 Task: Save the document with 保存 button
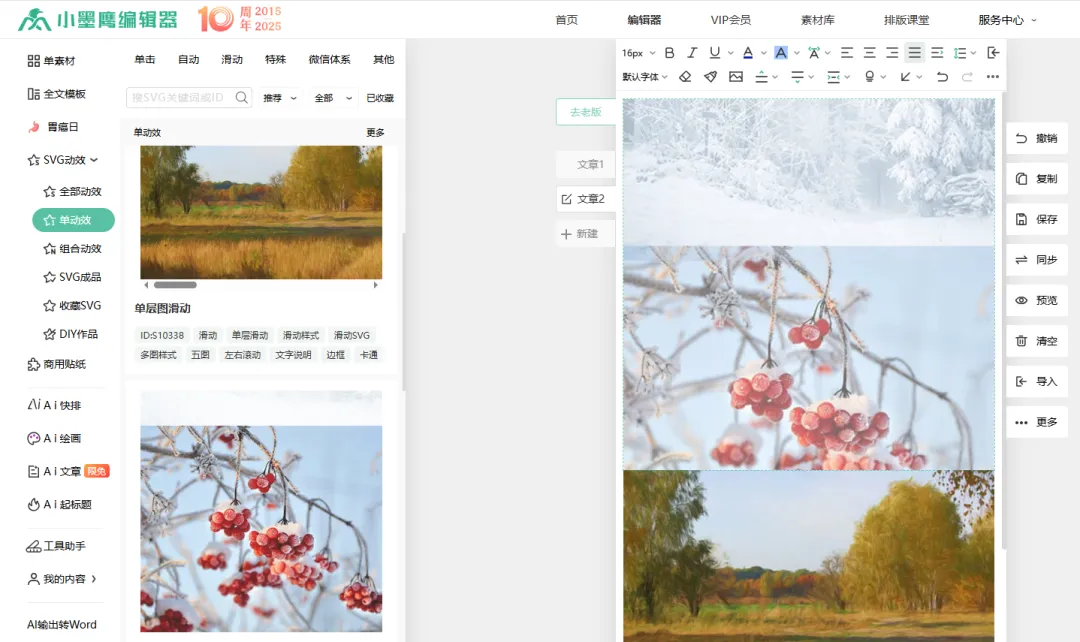click(1036, 219)
